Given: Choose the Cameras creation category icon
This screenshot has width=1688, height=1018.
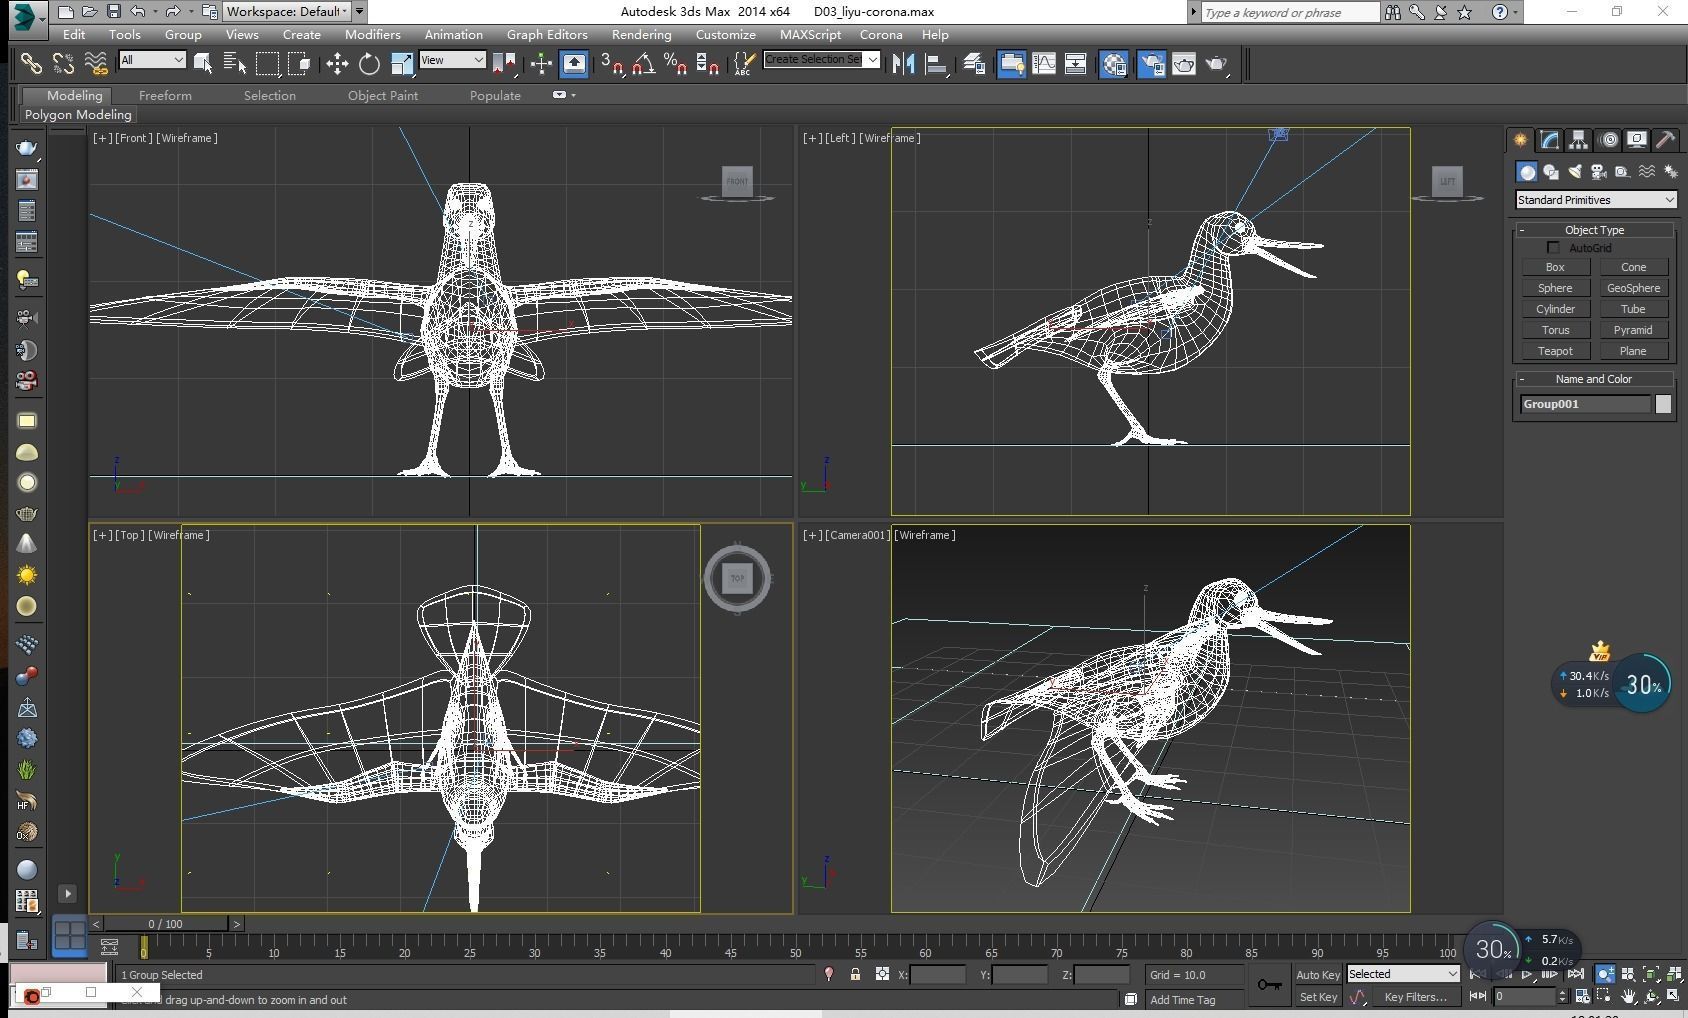Looking at the screenshot, I should (x=1599, y=171).
